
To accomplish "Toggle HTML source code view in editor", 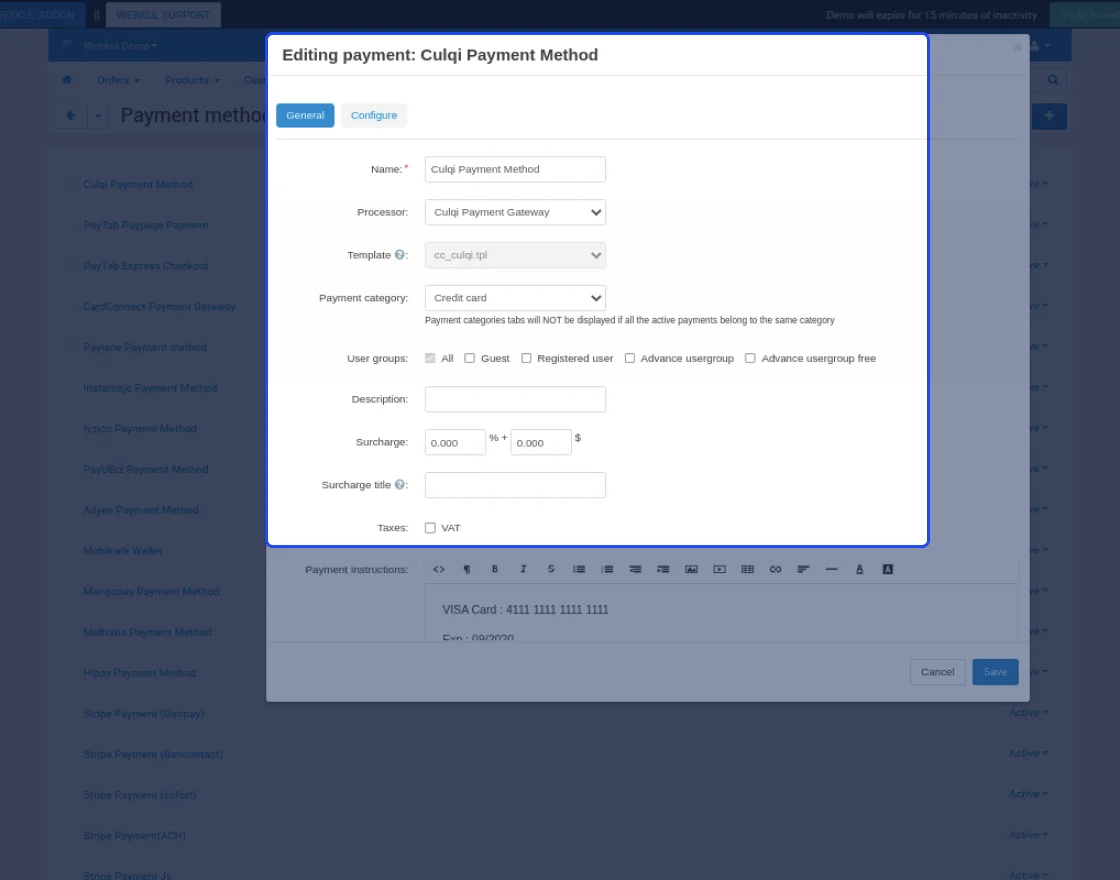I will 439,569.
